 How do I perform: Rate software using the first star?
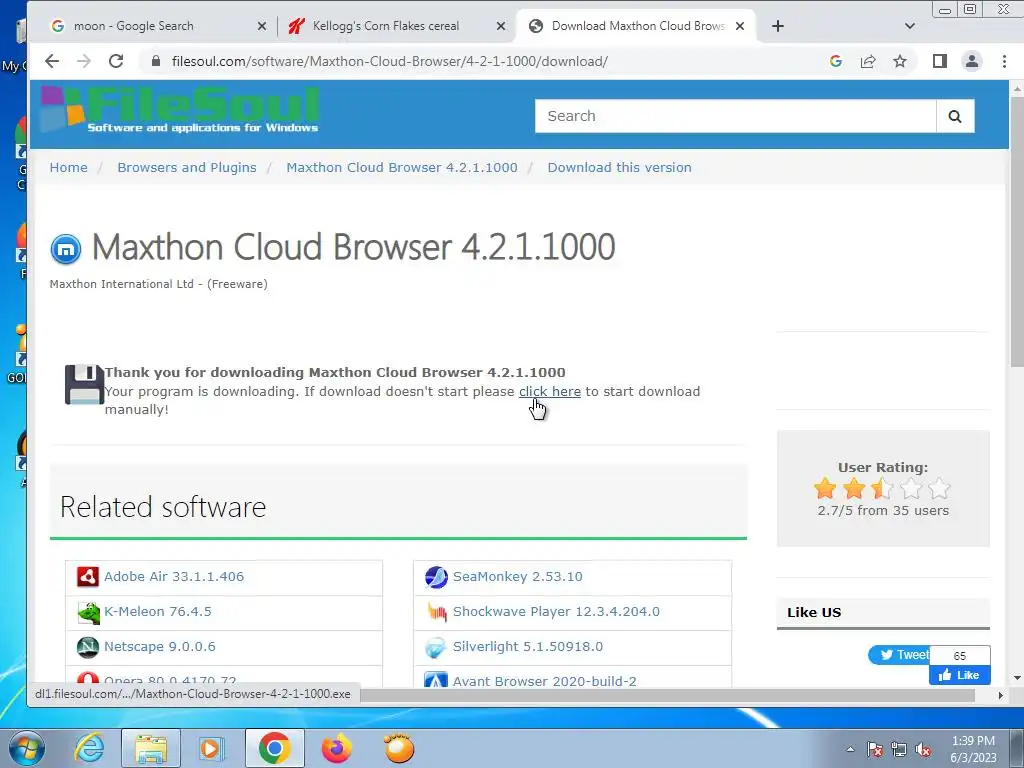point(825,488)
